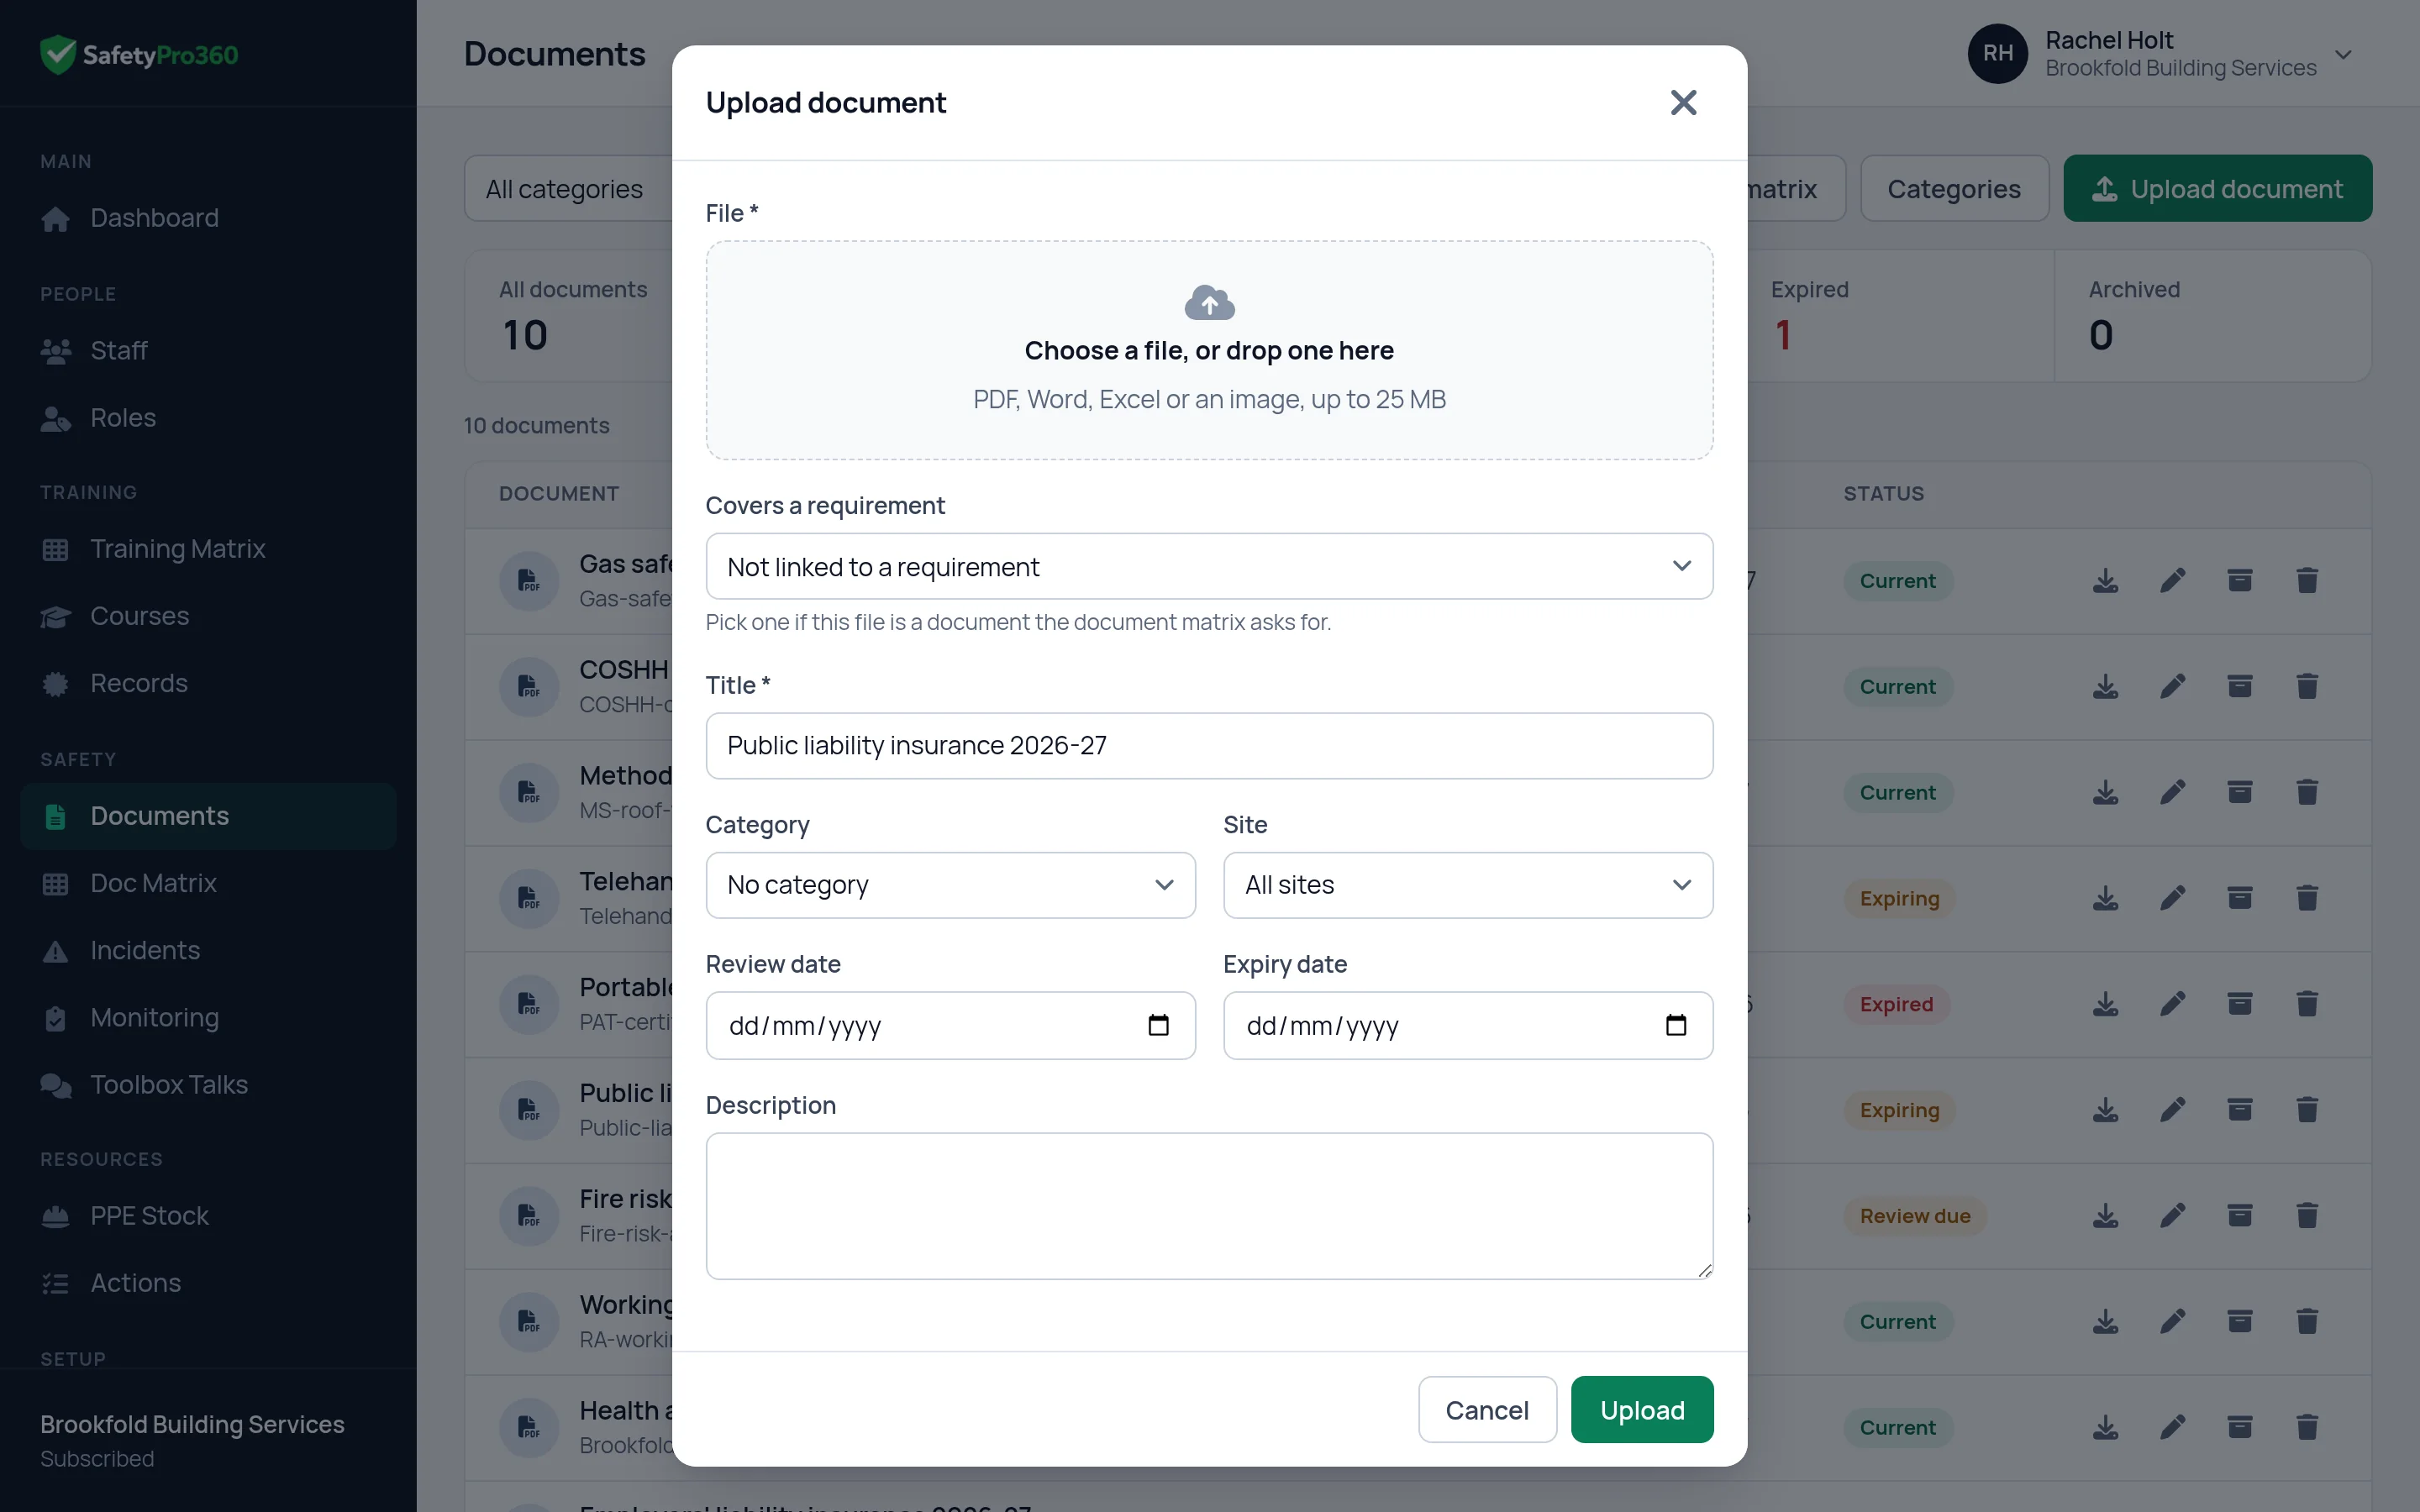Open the Categories button
2420x1512 pixels.
click(x=1954, y=189)
